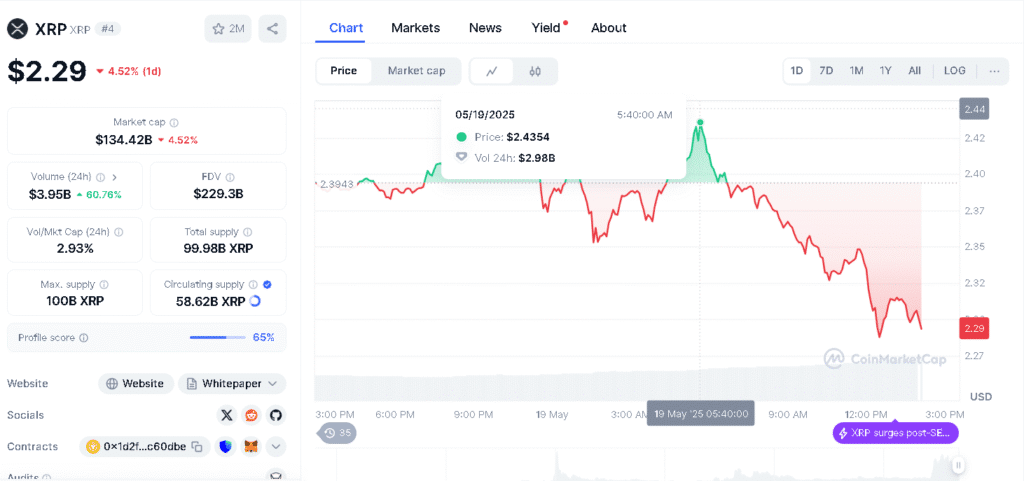Click the 0x1d2f...c60dbe contract address
Image resolution: width=1024 pixels, height=481 pixels.
coord(145,447)
